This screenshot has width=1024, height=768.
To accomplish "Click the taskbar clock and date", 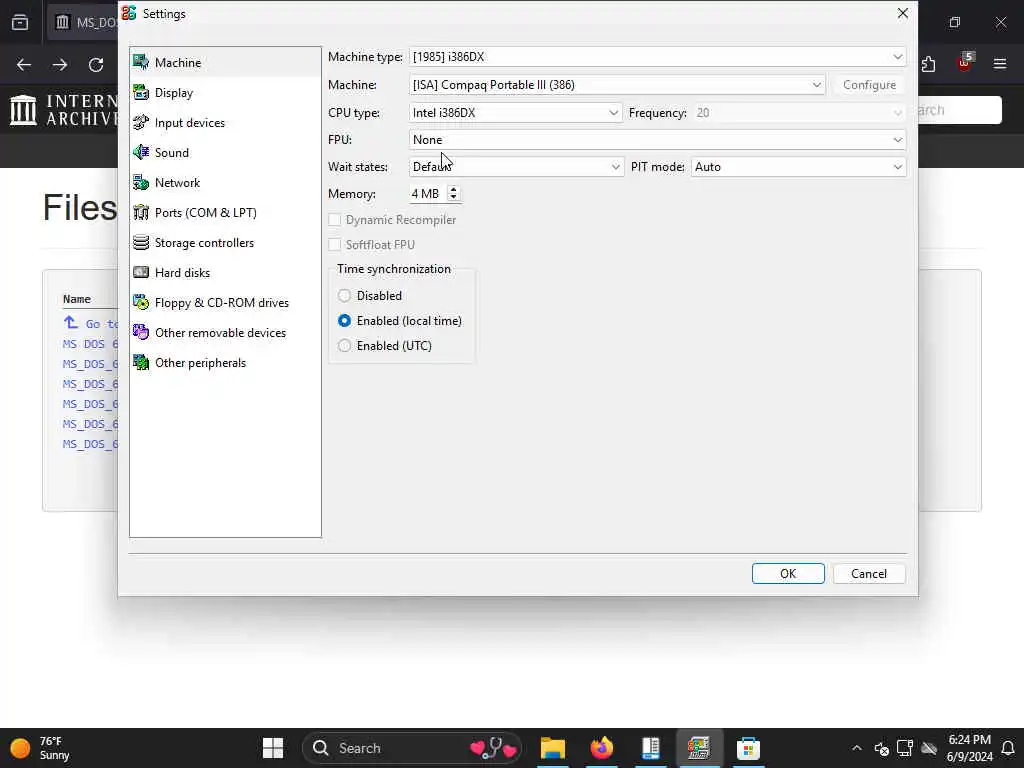I will (x=969, y=748).
